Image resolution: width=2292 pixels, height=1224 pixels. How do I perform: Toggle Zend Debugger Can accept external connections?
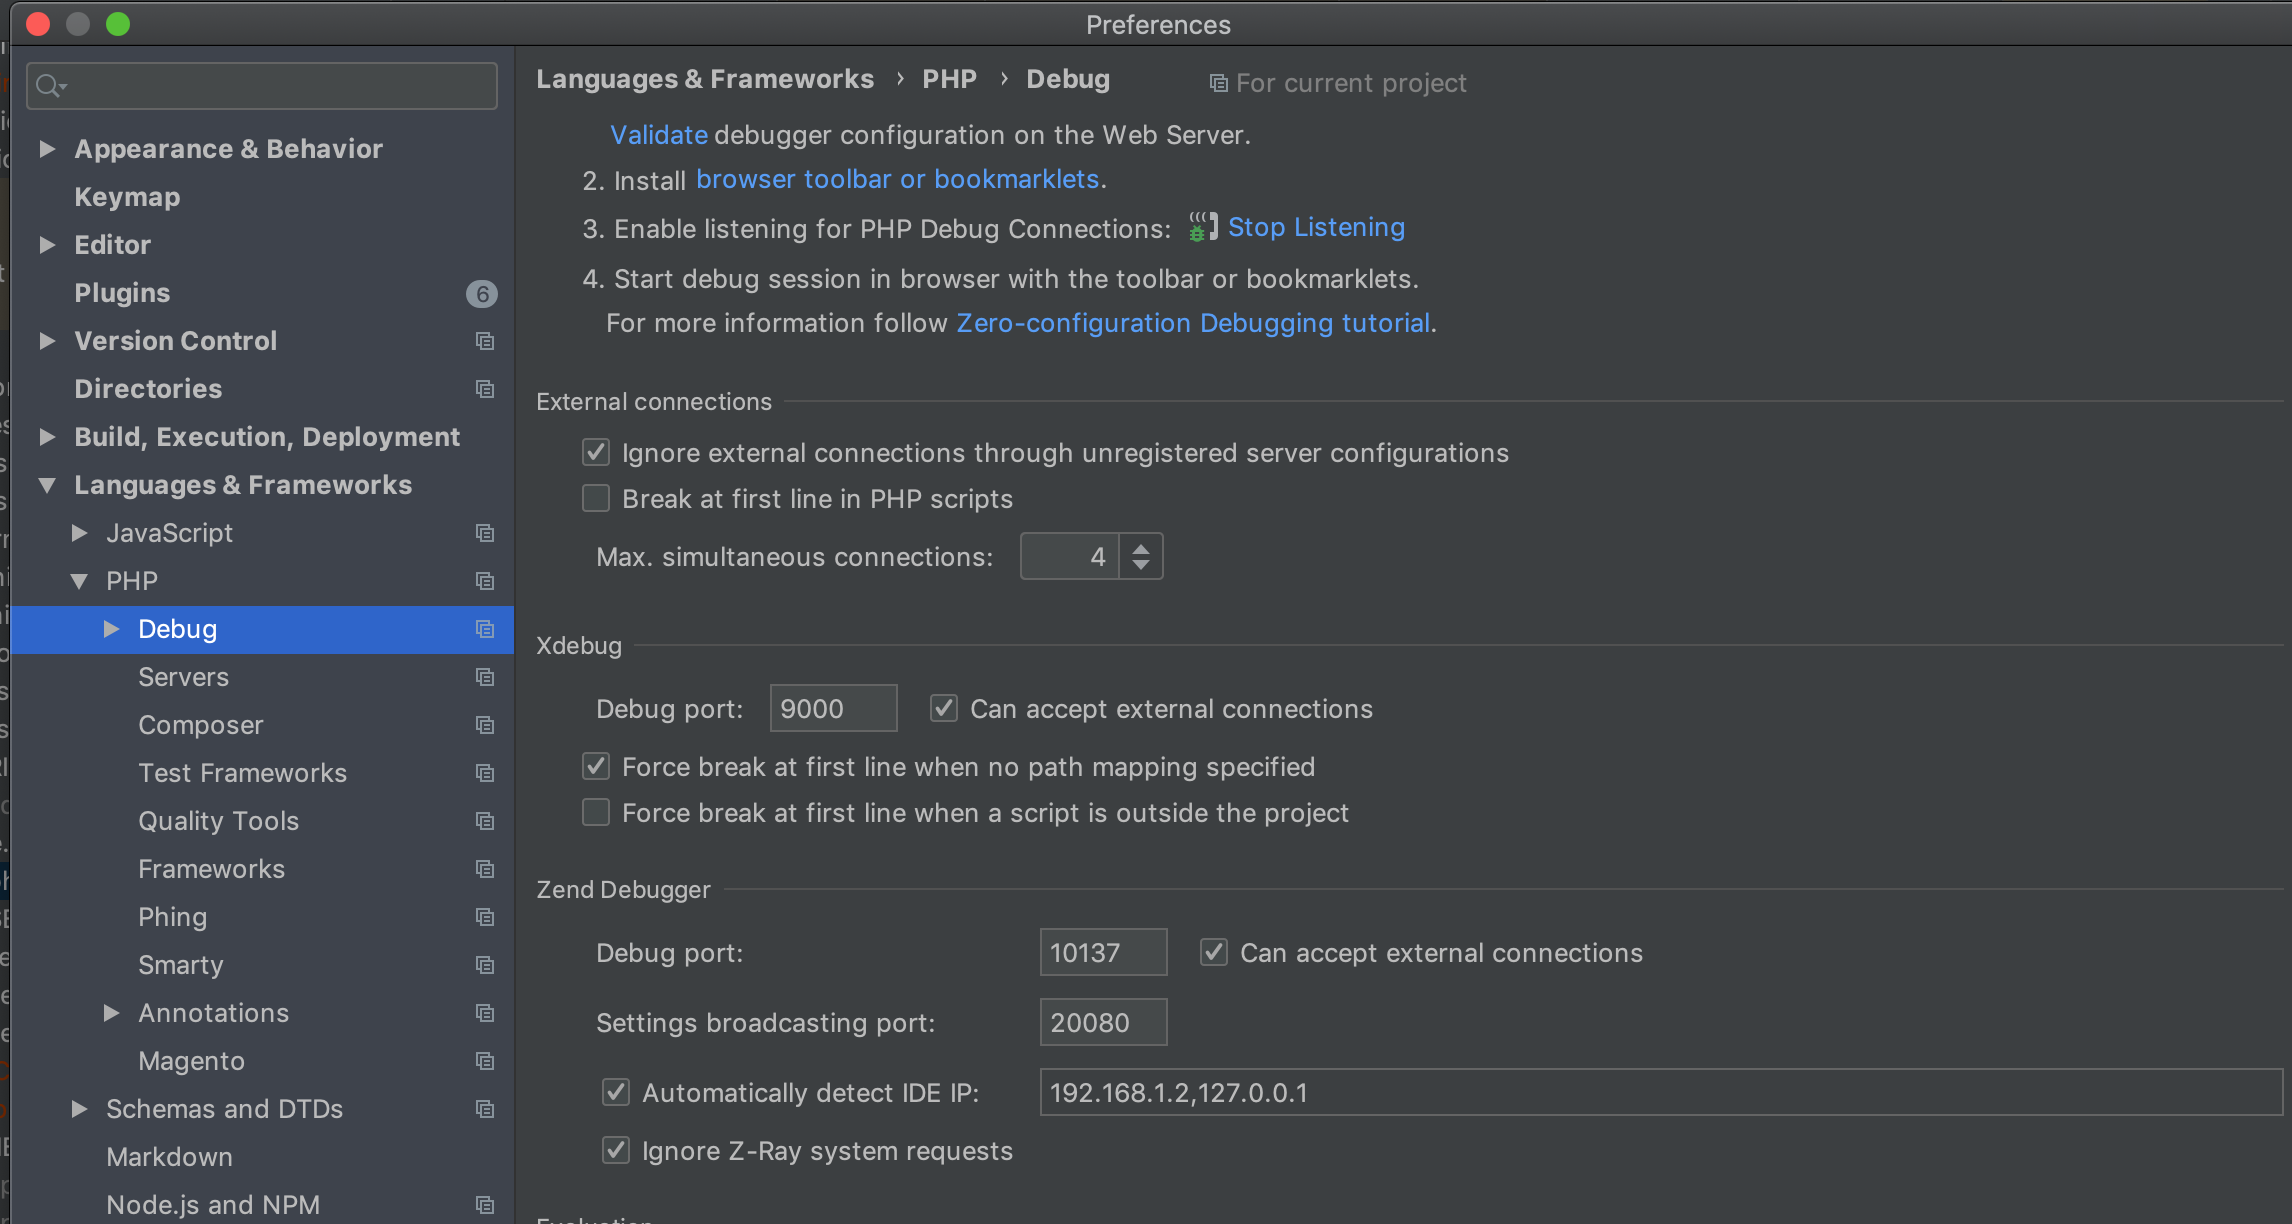[x=1214, y=952]
